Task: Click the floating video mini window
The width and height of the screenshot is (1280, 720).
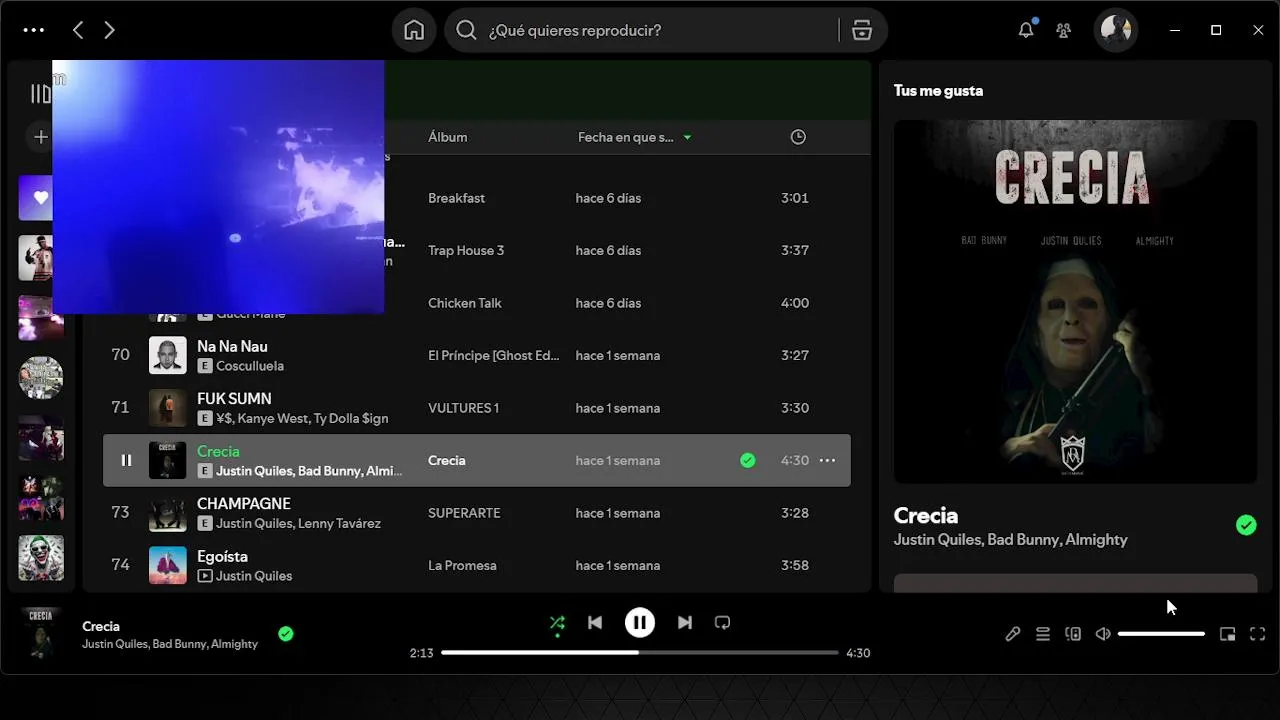Action: pyautogui.click(x=218, y=187)
